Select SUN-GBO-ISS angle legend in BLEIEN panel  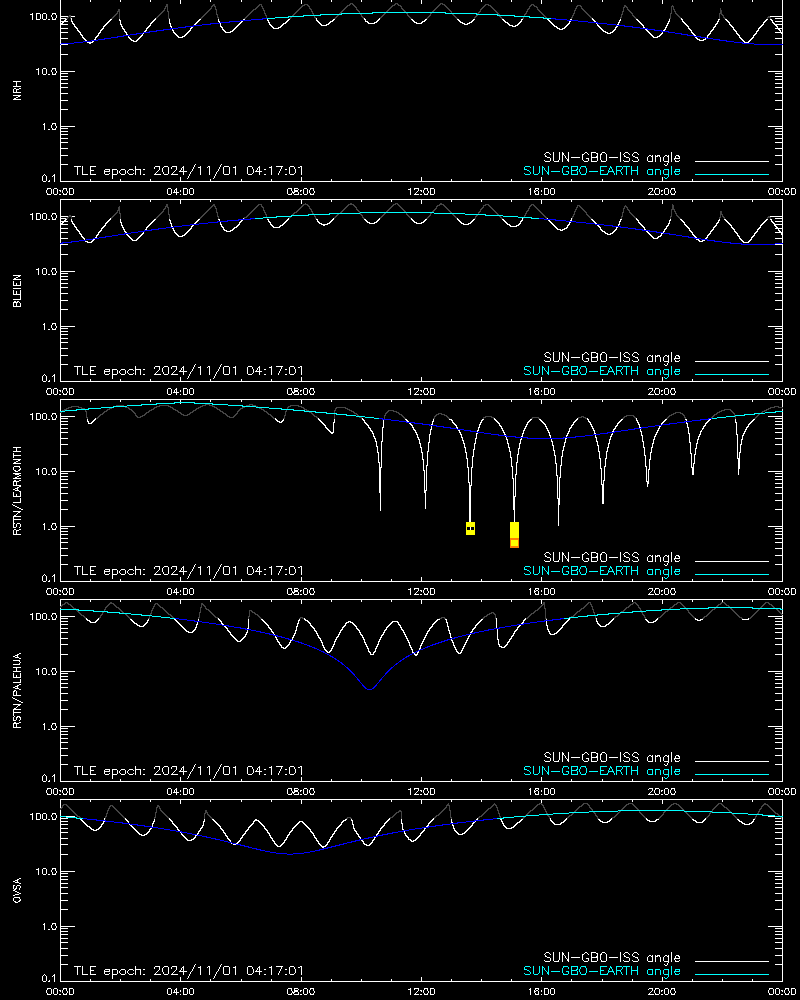pos(612,358)
